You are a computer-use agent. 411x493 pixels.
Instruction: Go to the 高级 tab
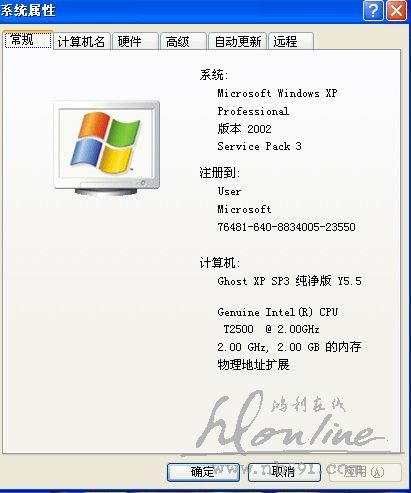tap(183, 42)
